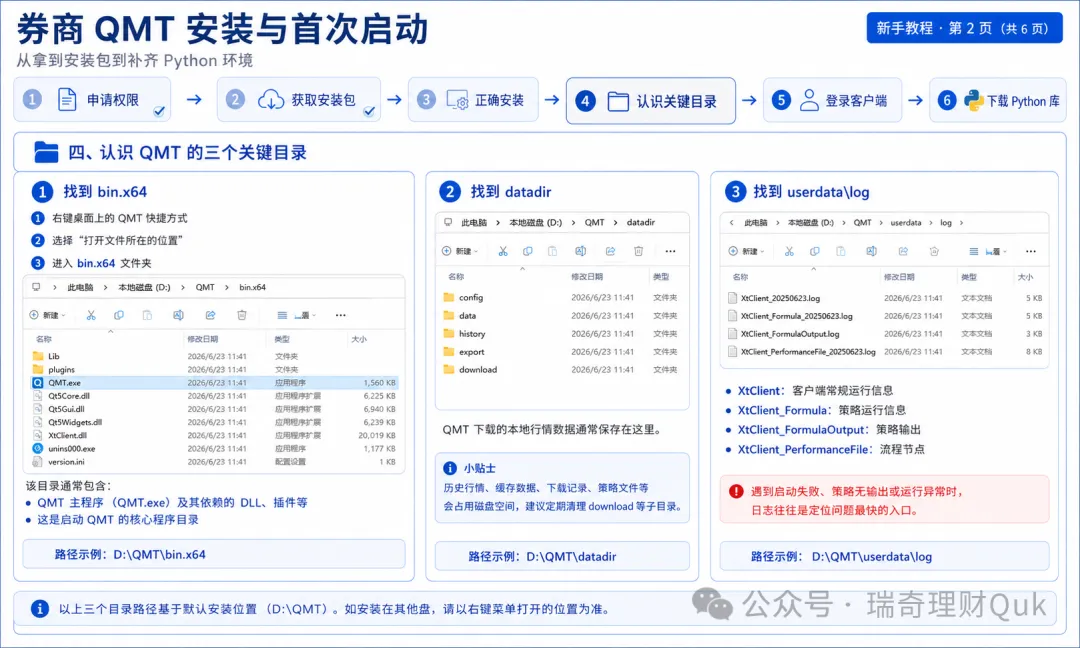Click Share icon in datadir explorer toolbar
1080x648 pixels.
click(610, 251)
